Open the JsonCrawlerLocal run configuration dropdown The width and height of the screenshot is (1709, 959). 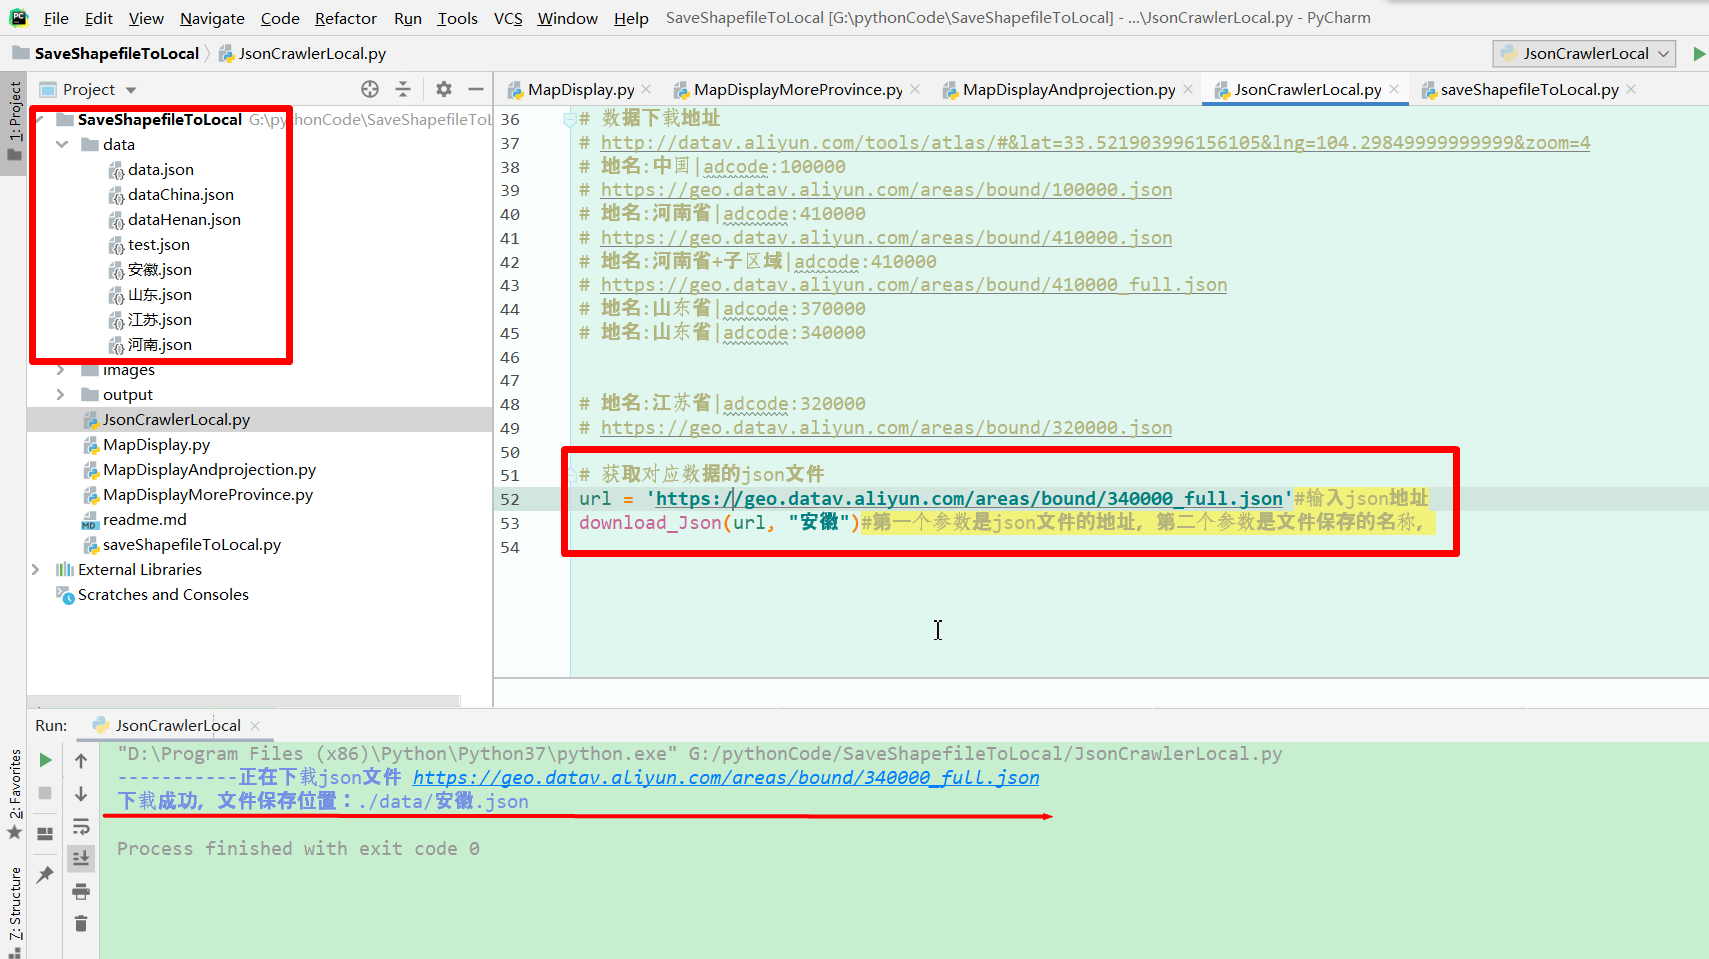point(1583,53)
